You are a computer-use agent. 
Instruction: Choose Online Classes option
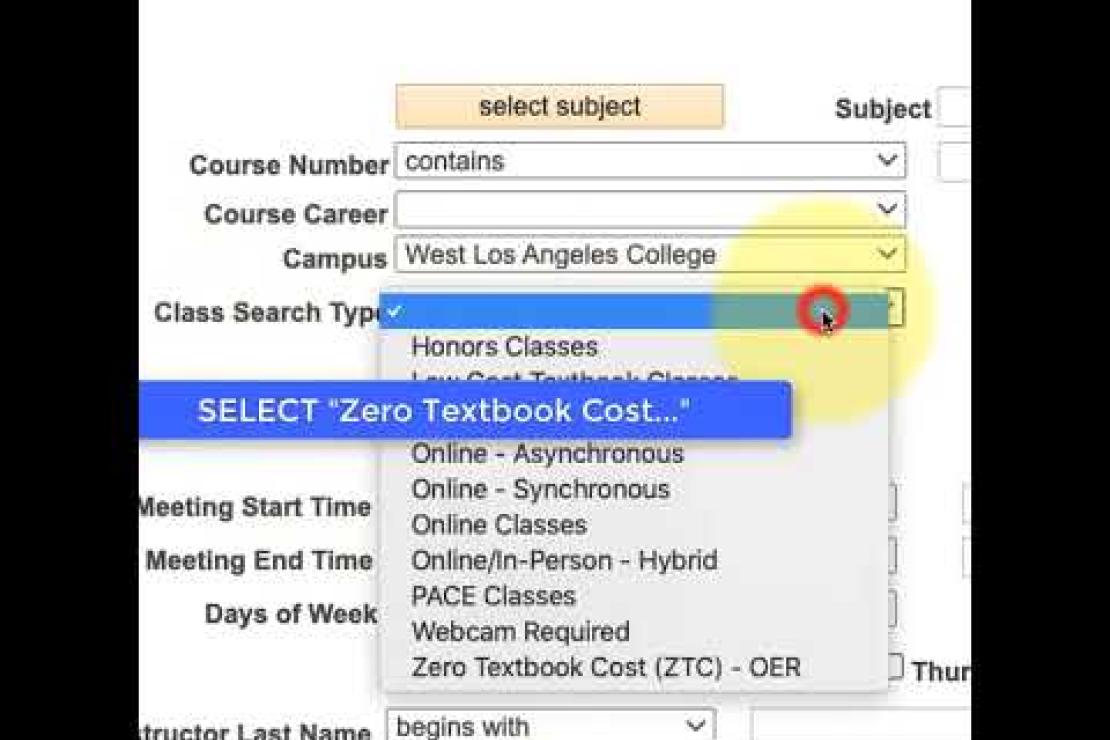[499, 525]
